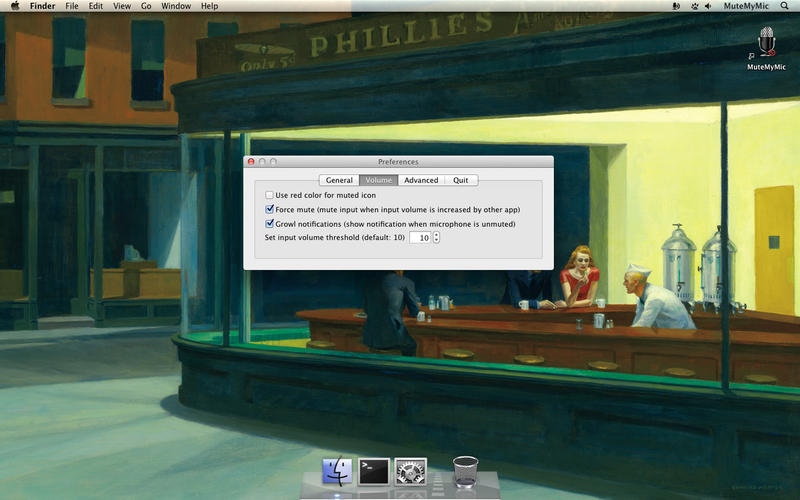Screen dimensions: 800x500
Task: Open the Finder menu
Action: [x=42, y=6]
